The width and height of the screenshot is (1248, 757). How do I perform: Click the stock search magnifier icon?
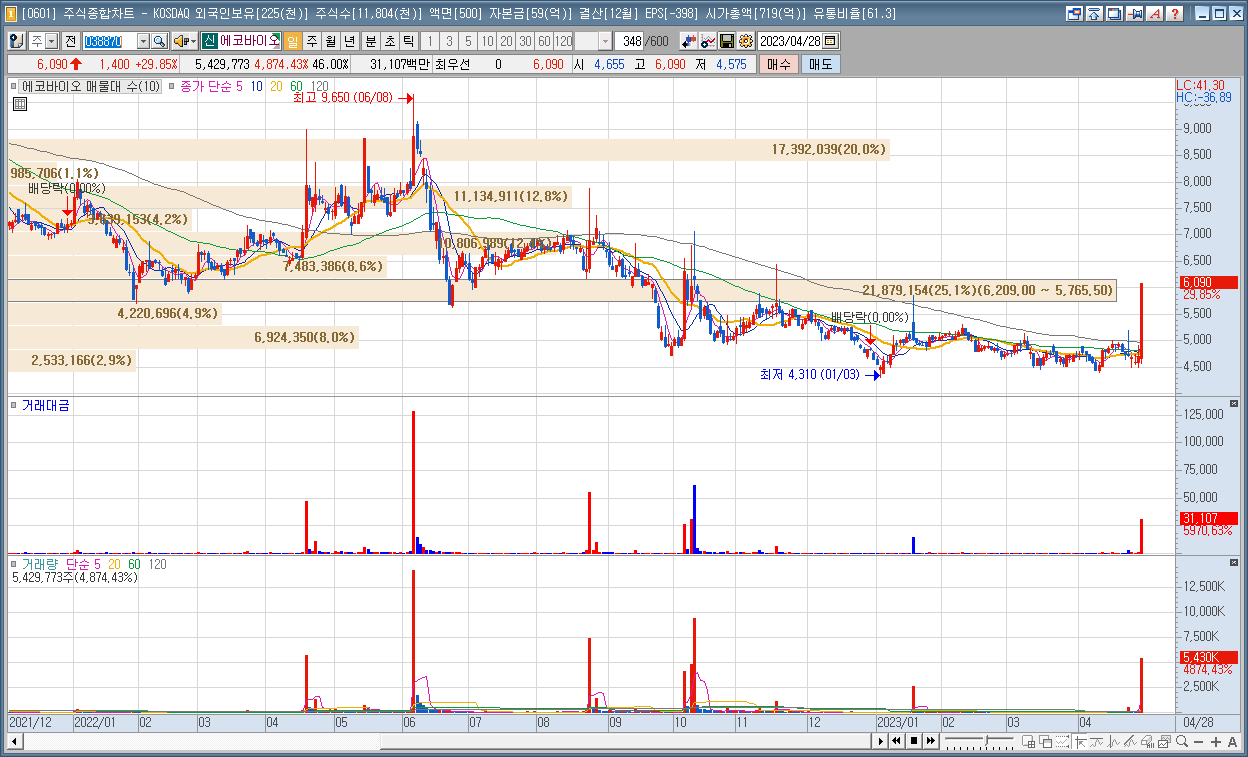click(159, 41)
